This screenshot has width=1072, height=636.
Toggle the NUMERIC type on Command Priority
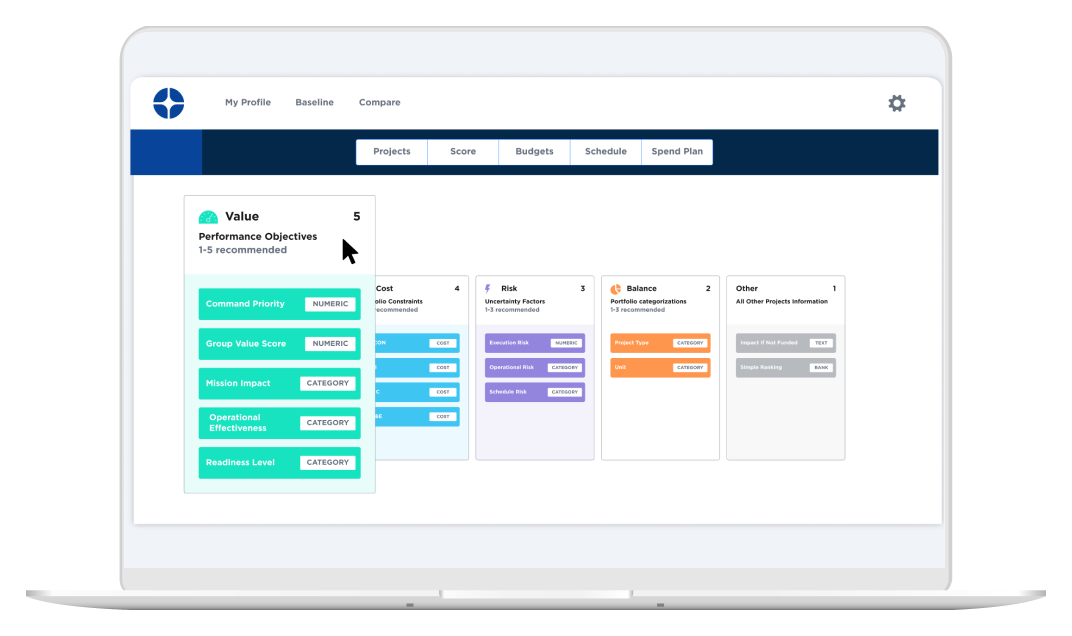[330, 304]
